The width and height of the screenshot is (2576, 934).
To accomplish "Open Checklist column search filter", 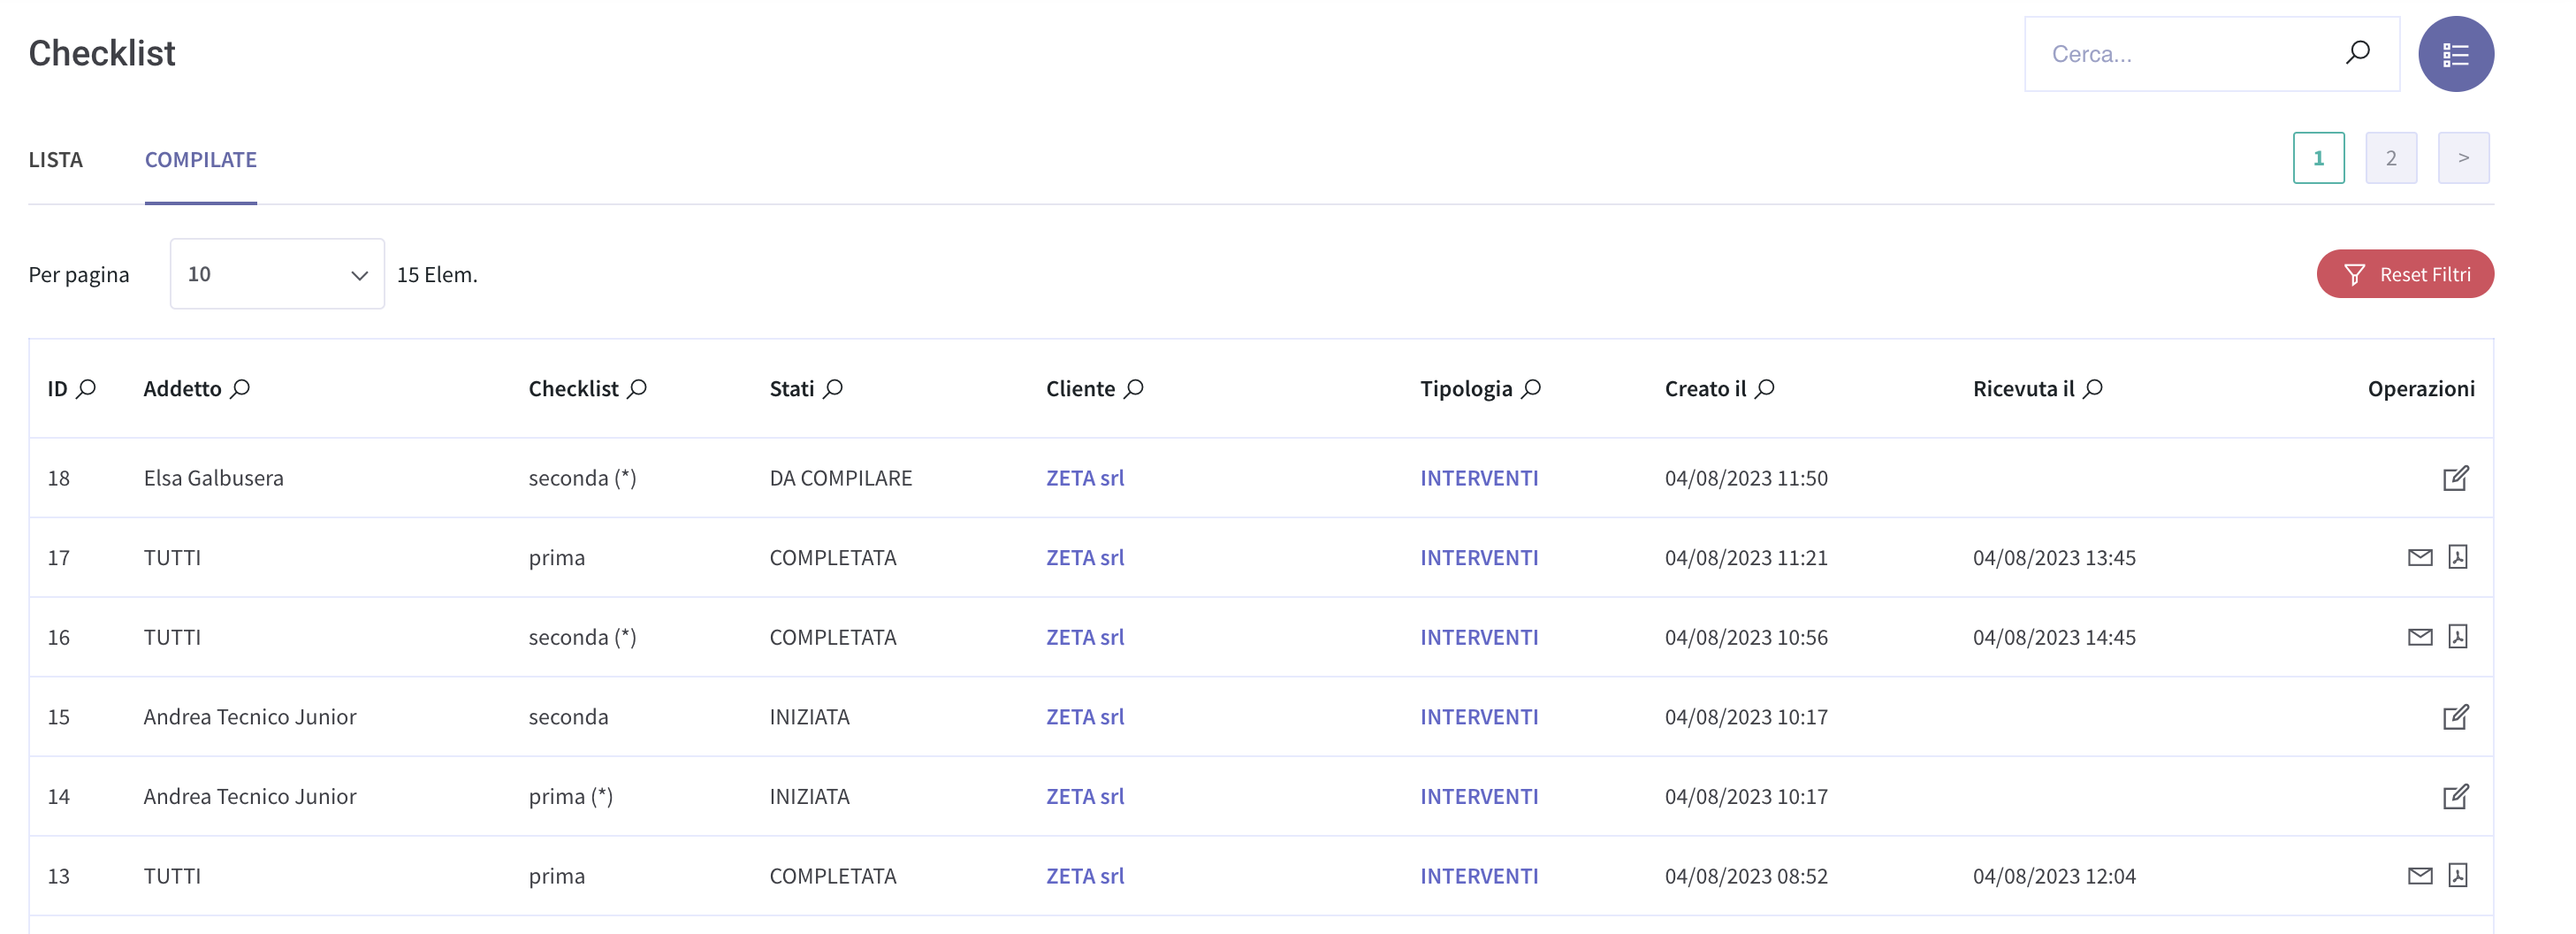I will tap(637, 388).
